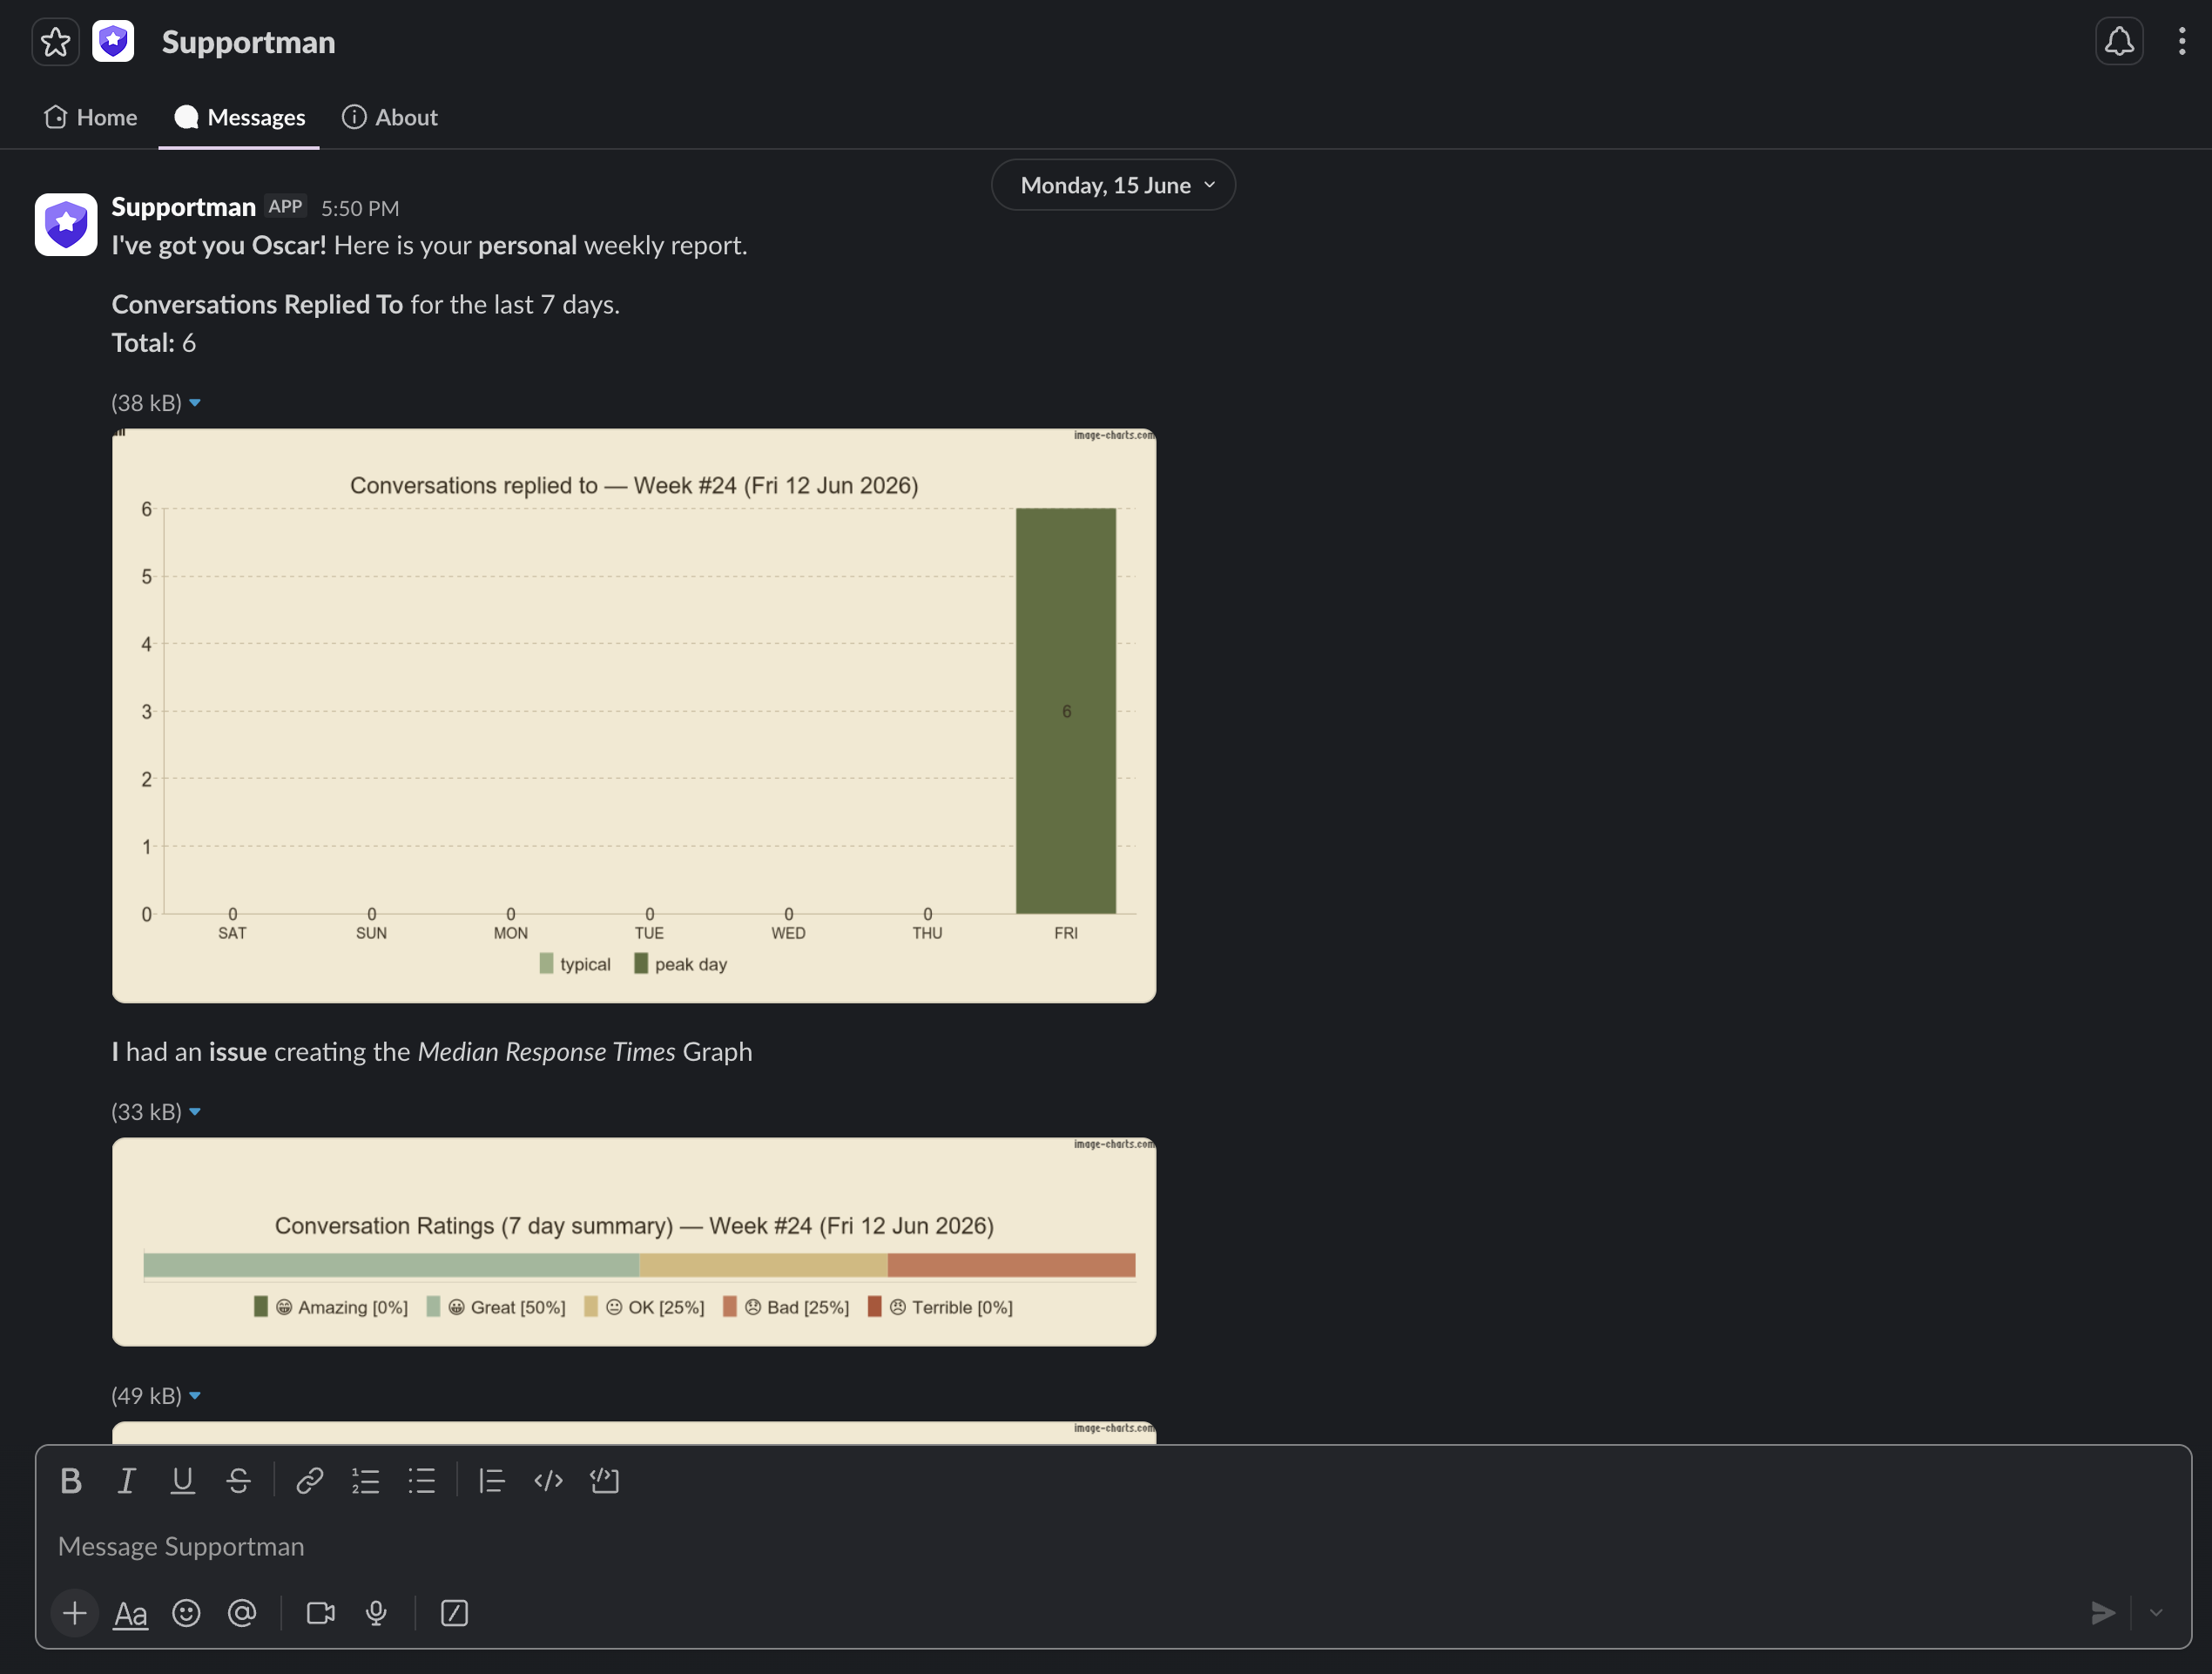Toggle strikethrough formatting
This screenshot has height=1674, width=2212.
(x=238, y=1481)
